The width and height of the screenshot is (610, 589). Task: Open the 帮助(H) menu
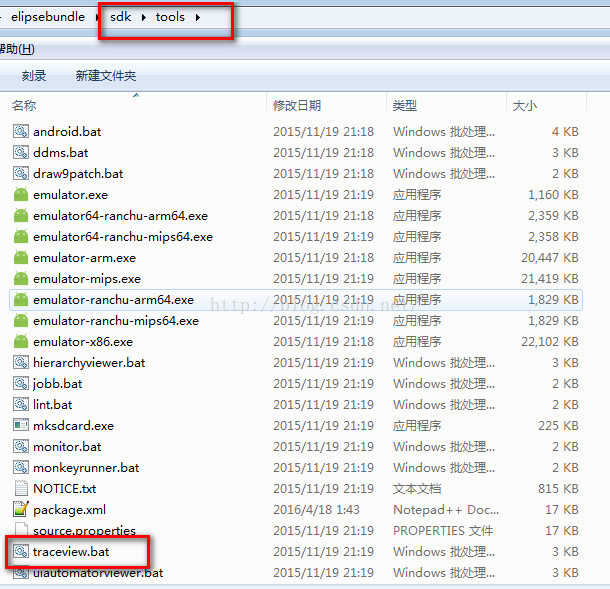point(17,49)
